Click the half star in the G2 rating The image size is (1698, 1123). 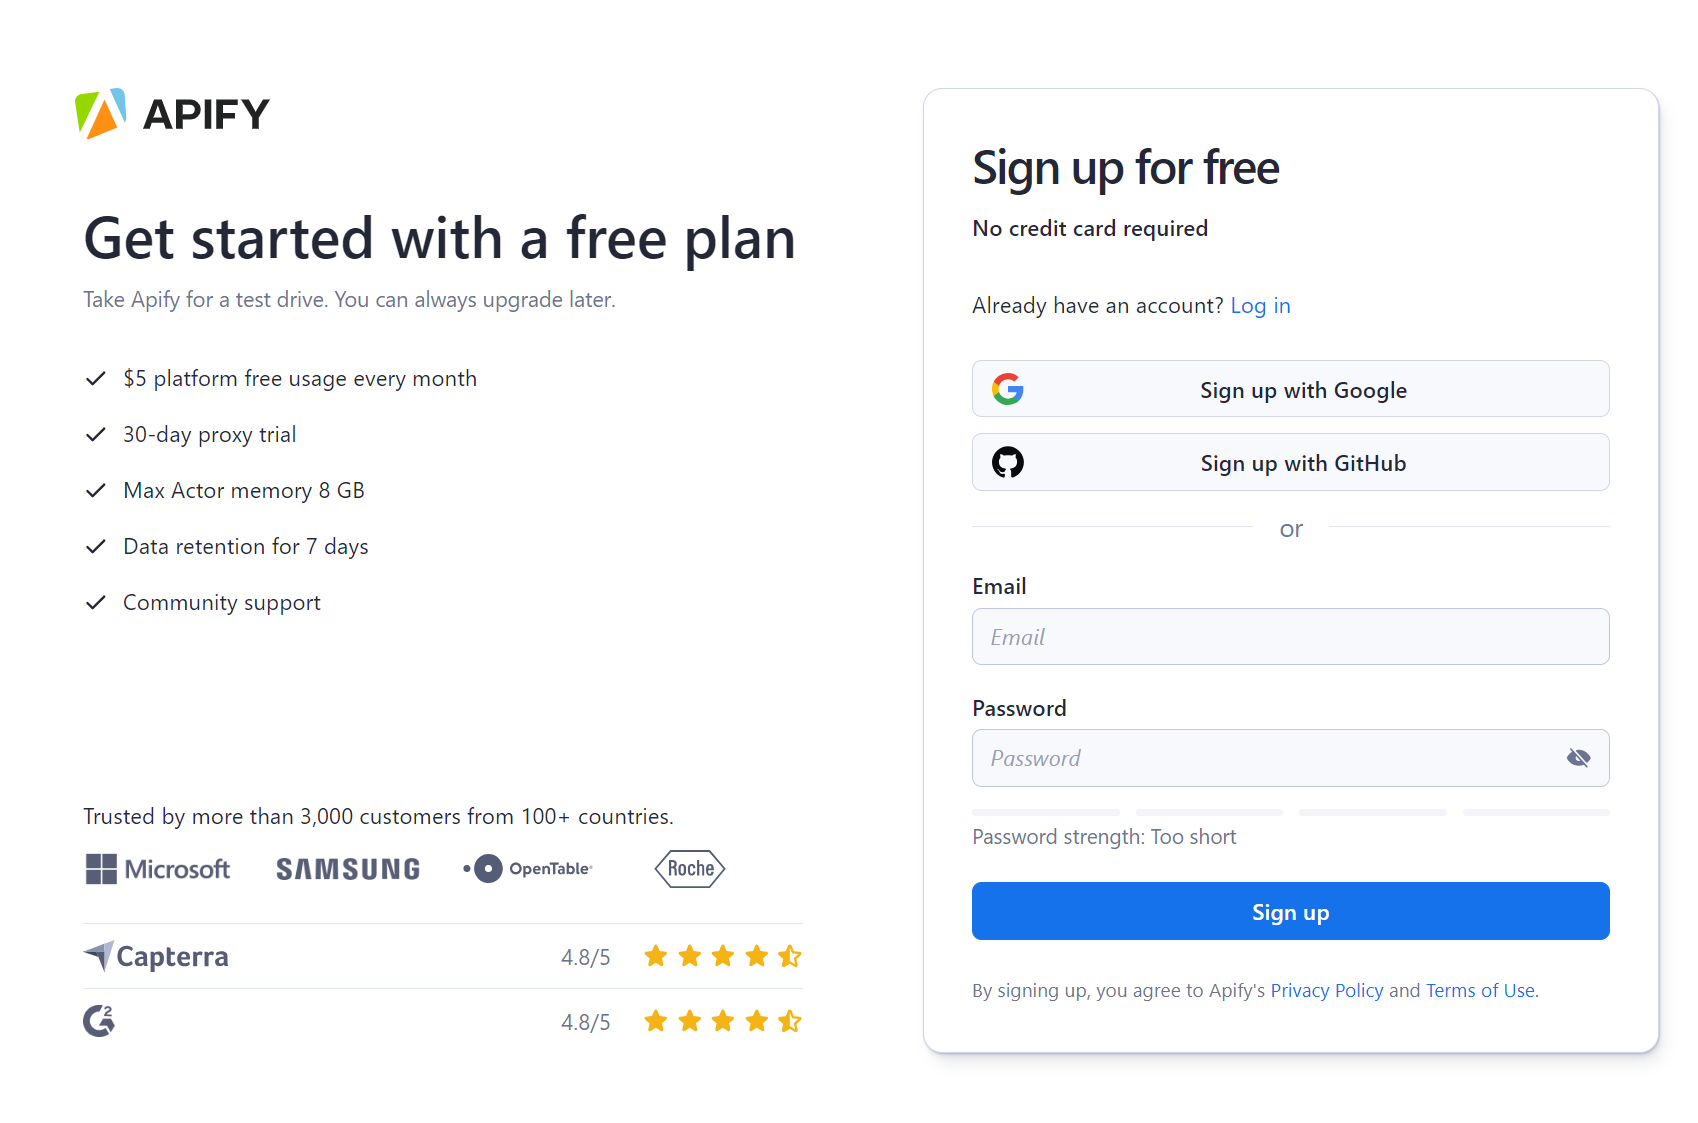[x=790, y=1020]
